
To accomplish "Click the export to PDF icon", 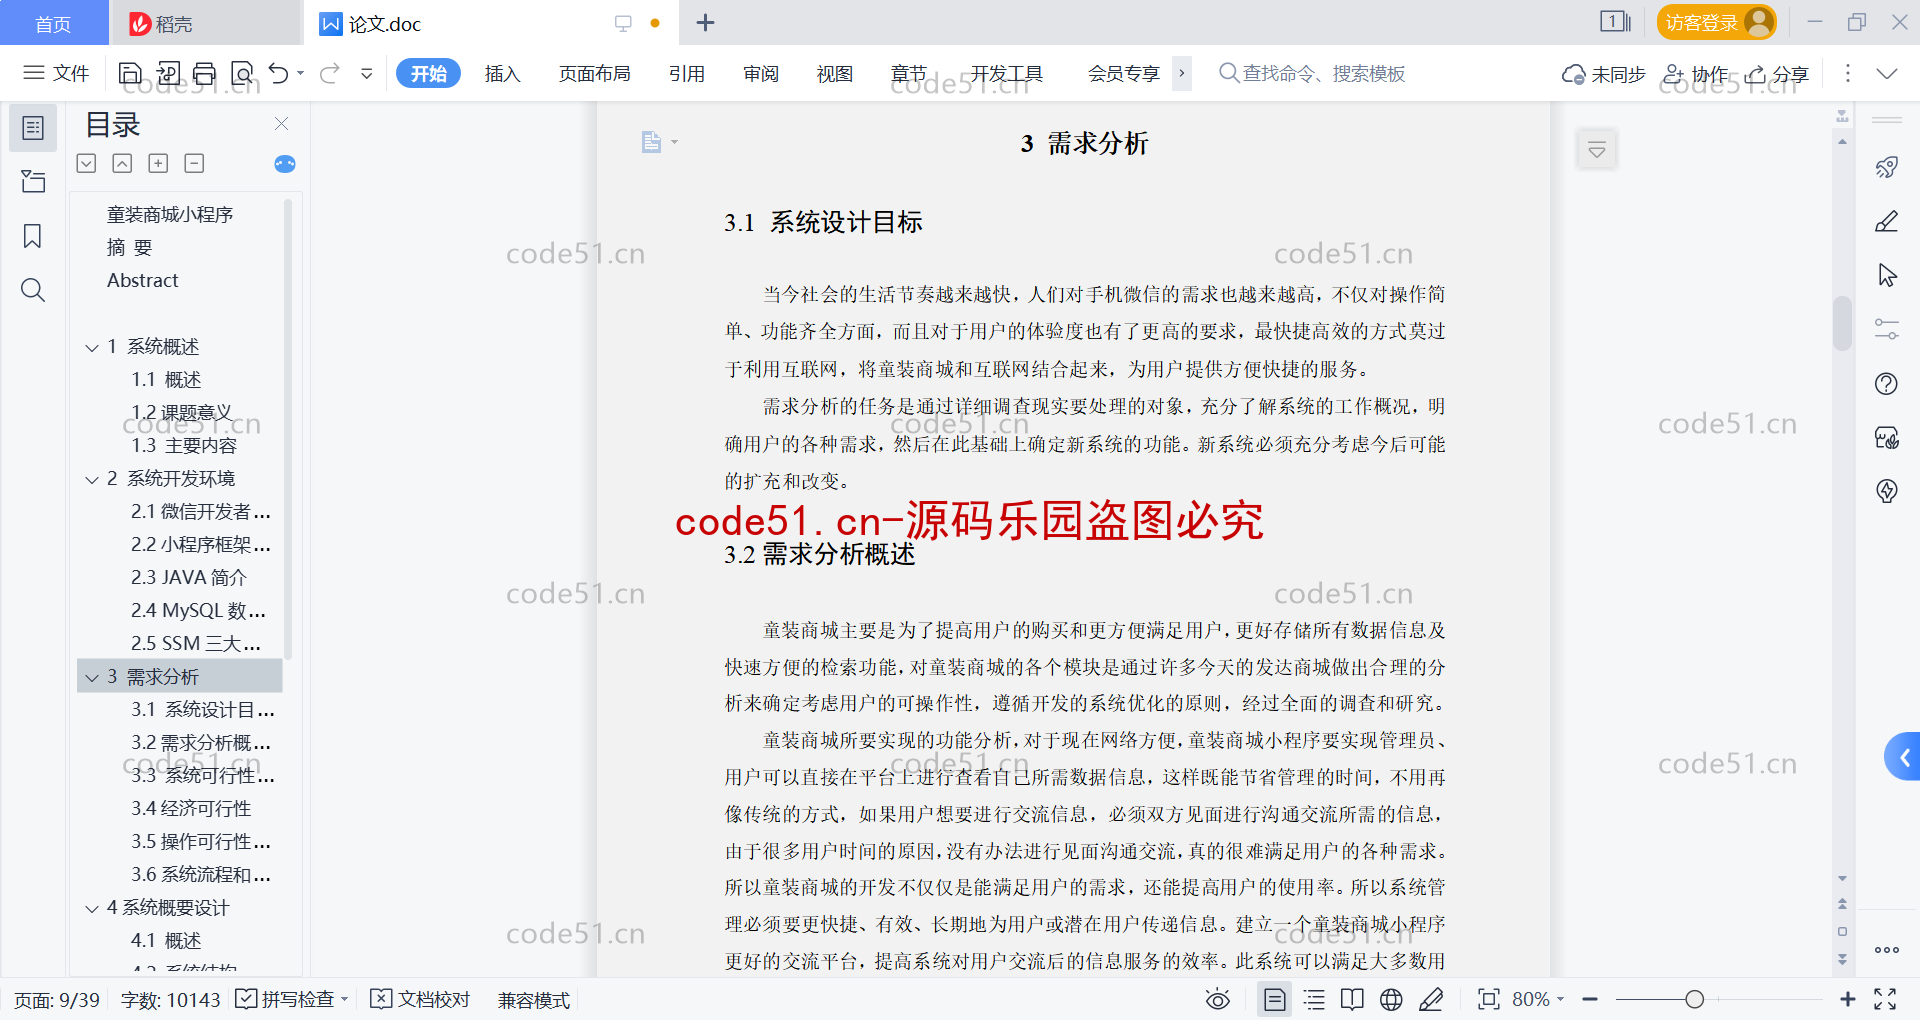I will [x=168, y=73].
